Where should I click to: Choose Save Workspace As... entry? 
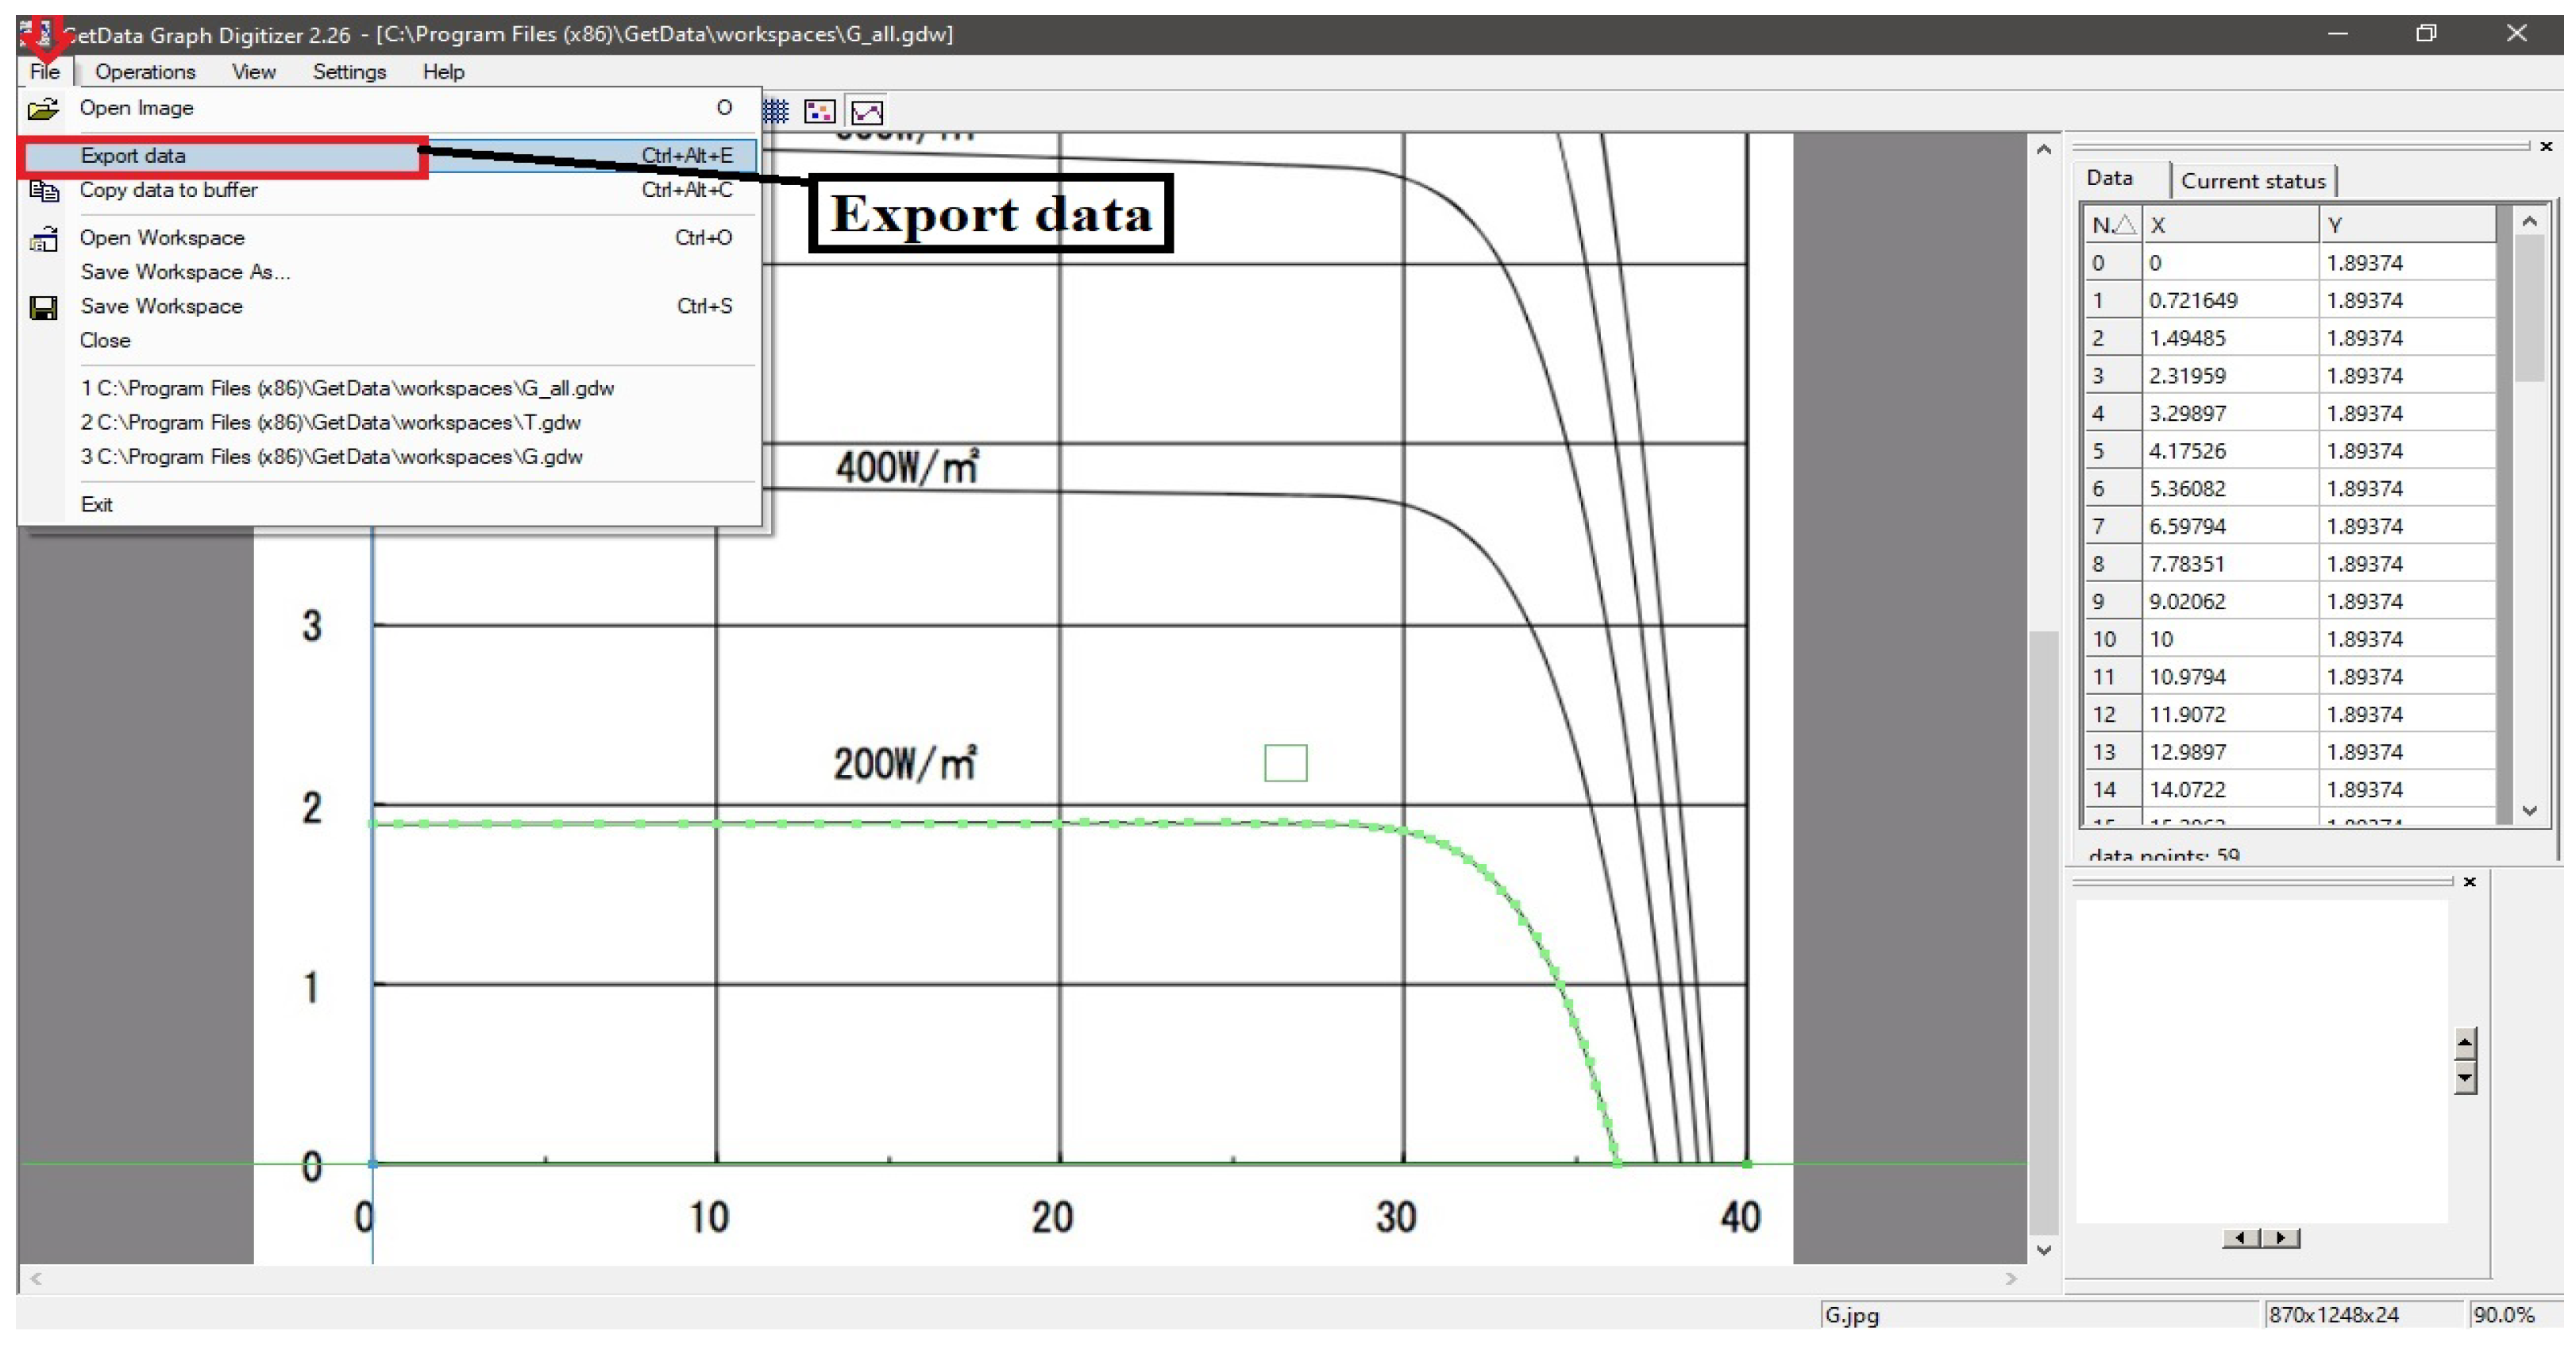185,272
